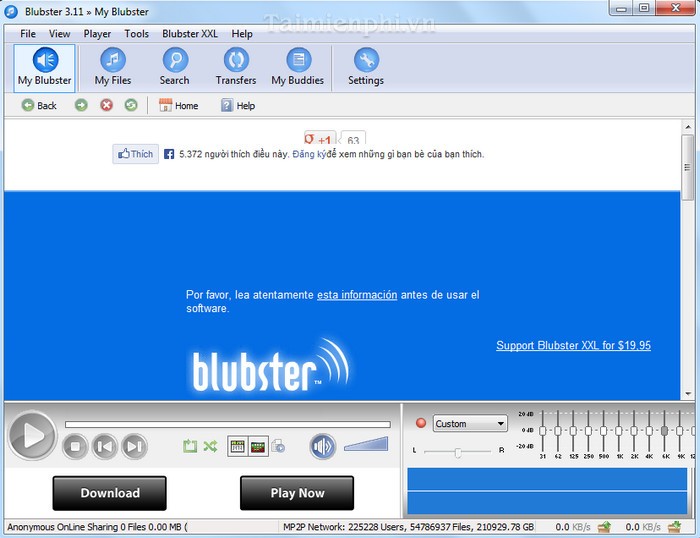
Task: Go to the Home page
Action: click(179, 105)
